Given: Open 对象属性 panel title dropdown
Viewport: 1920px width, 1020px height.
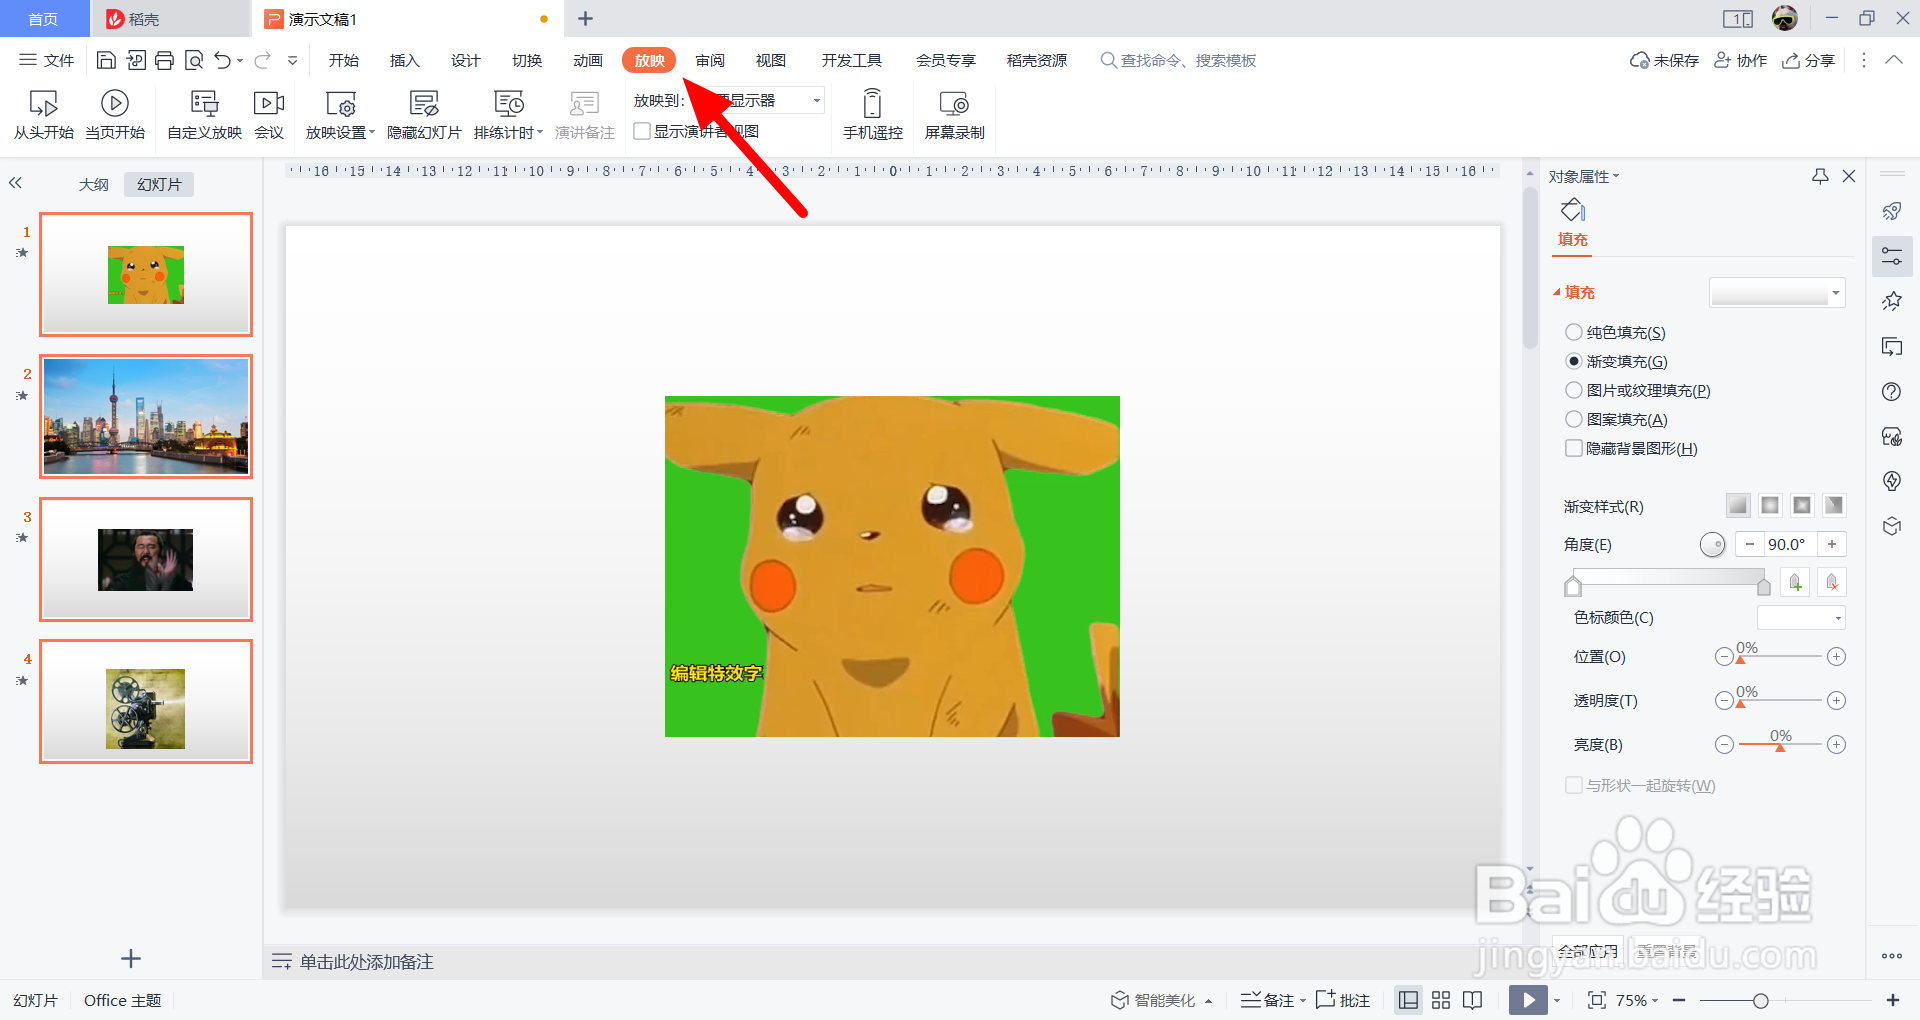Looking at the screenshot, I should [1616, 177].
